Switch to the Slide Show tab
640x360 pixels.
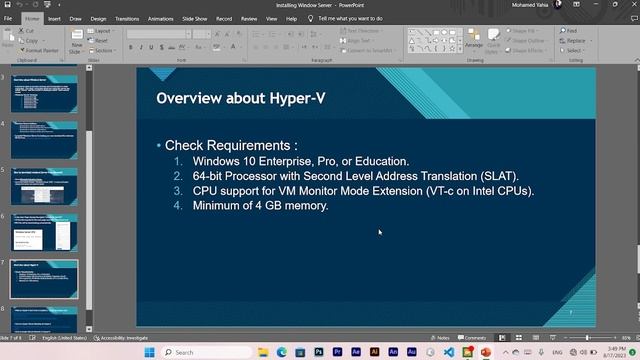point(195,19)
